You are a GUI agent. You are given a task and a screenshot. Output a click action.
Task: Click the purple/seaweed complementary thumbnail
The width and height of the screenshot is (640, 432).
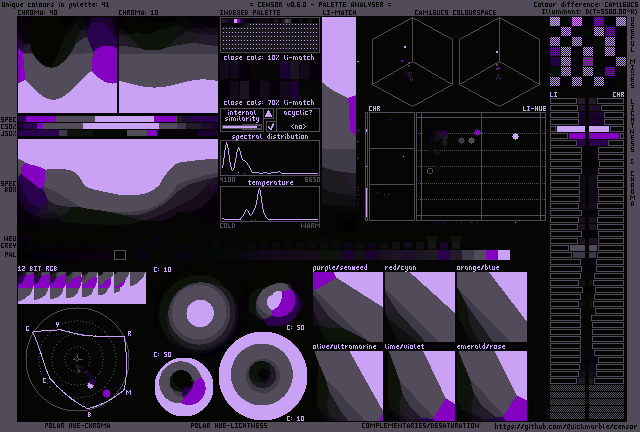tap(347, 307)
